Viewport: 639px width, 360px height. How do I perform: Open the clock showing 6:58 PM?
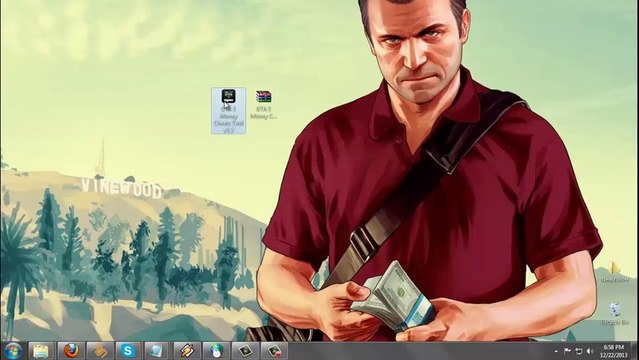pyautogui.click(x=614, y=351)
